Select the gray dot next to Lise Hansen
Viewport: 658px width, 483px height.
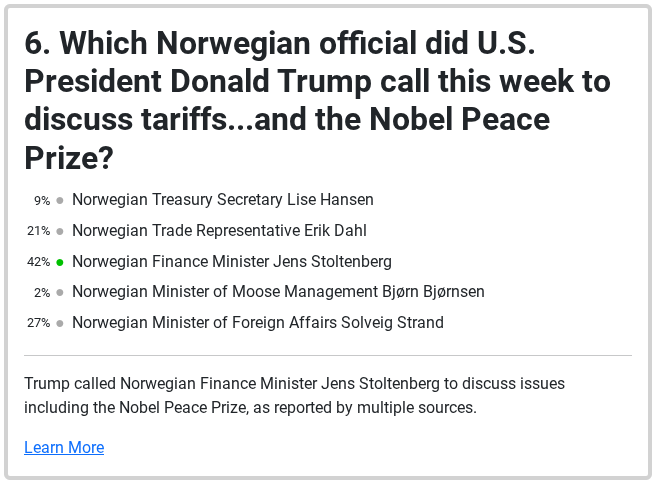tap(60, 201)
